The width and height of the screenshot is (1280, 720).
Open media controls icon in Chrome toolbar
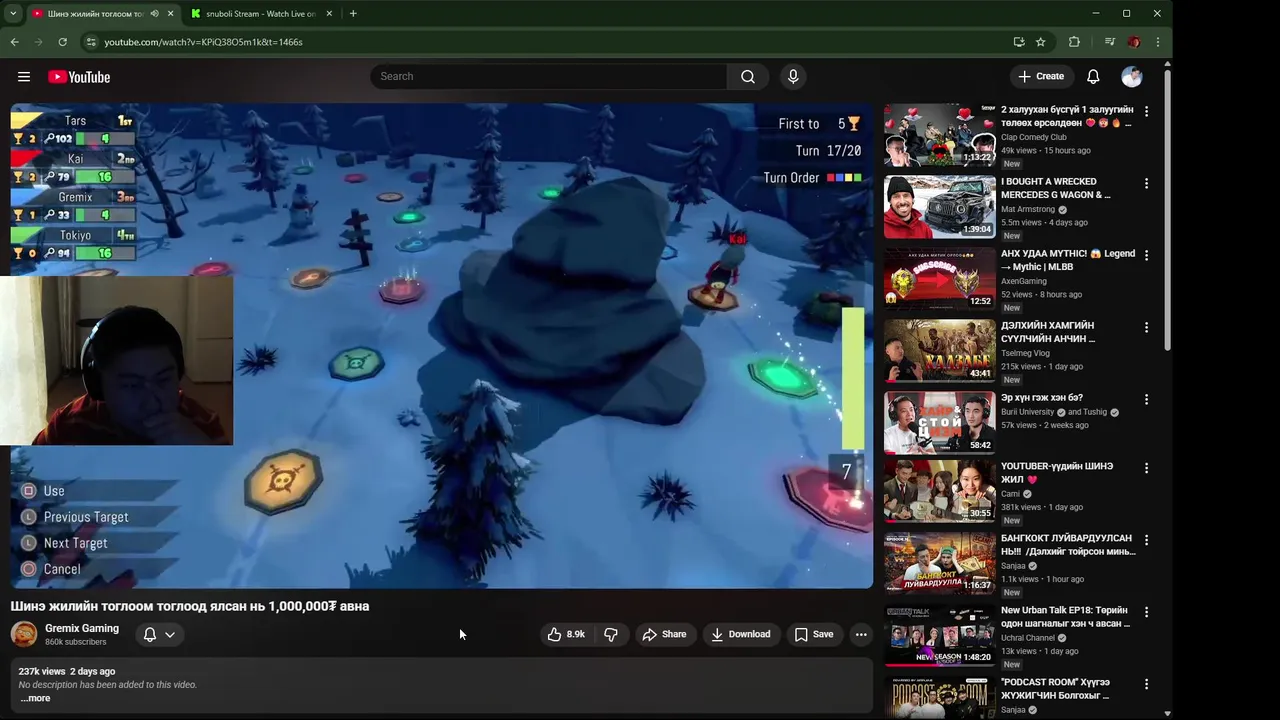1109,42
